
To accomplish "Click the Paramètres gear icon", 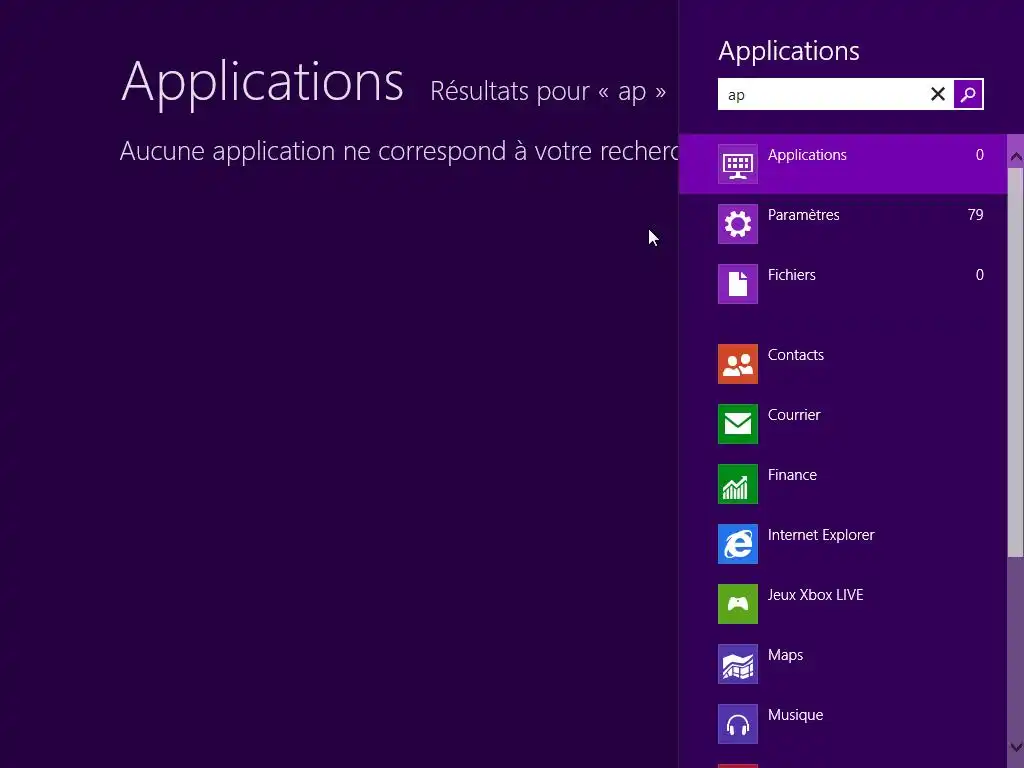I will click(x=737, y=224).
